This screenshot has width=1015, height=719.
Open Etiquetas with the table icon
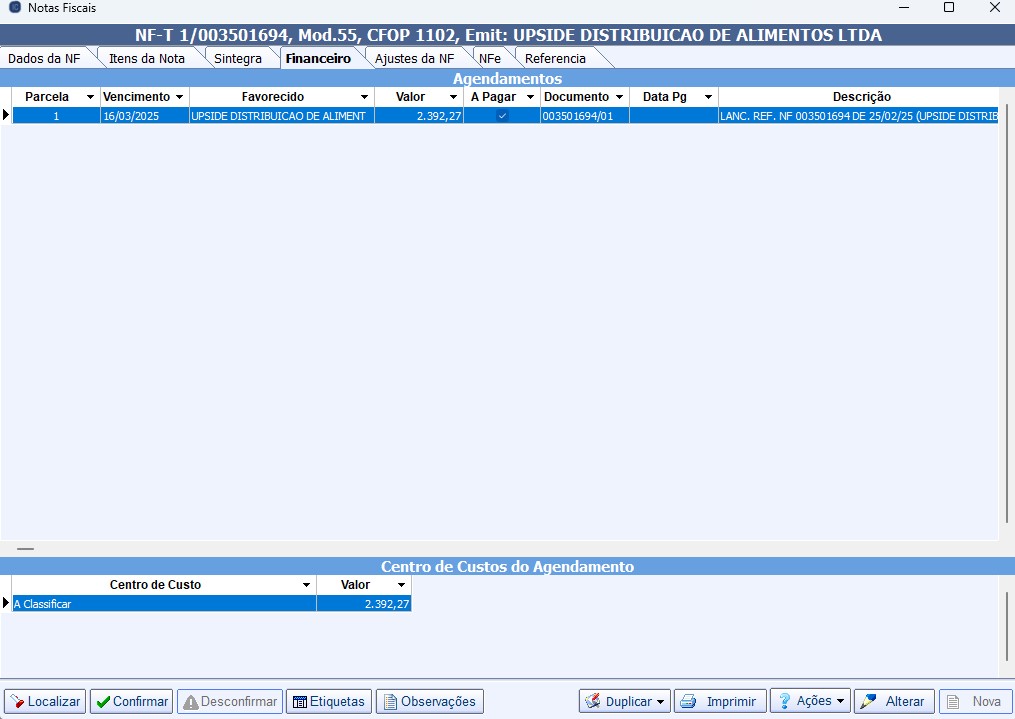(x=329, y=701)
